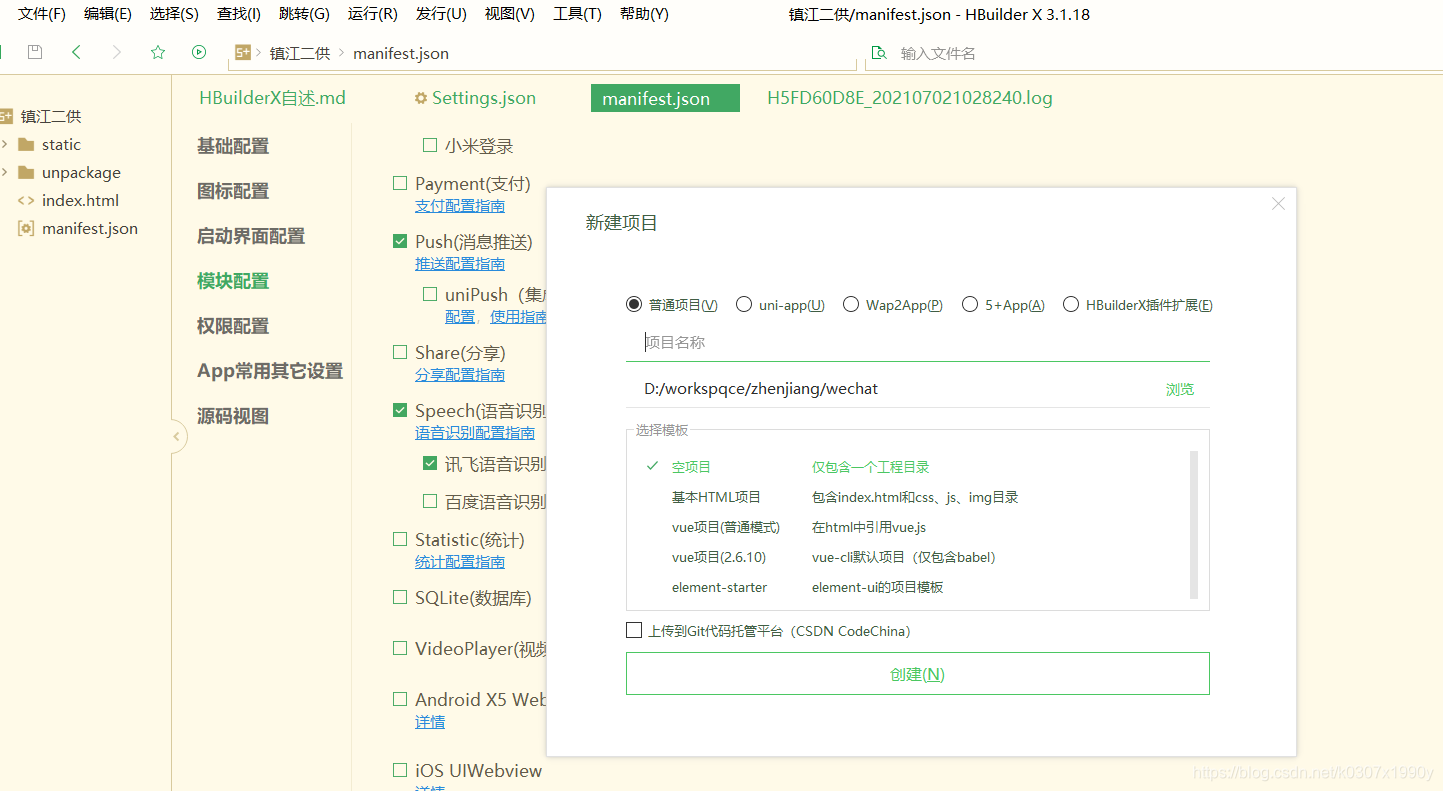The width and height of the screenshot is (1443, 791).
Task: Click the manifest.json file icon in sidebar
Action: 25,228
